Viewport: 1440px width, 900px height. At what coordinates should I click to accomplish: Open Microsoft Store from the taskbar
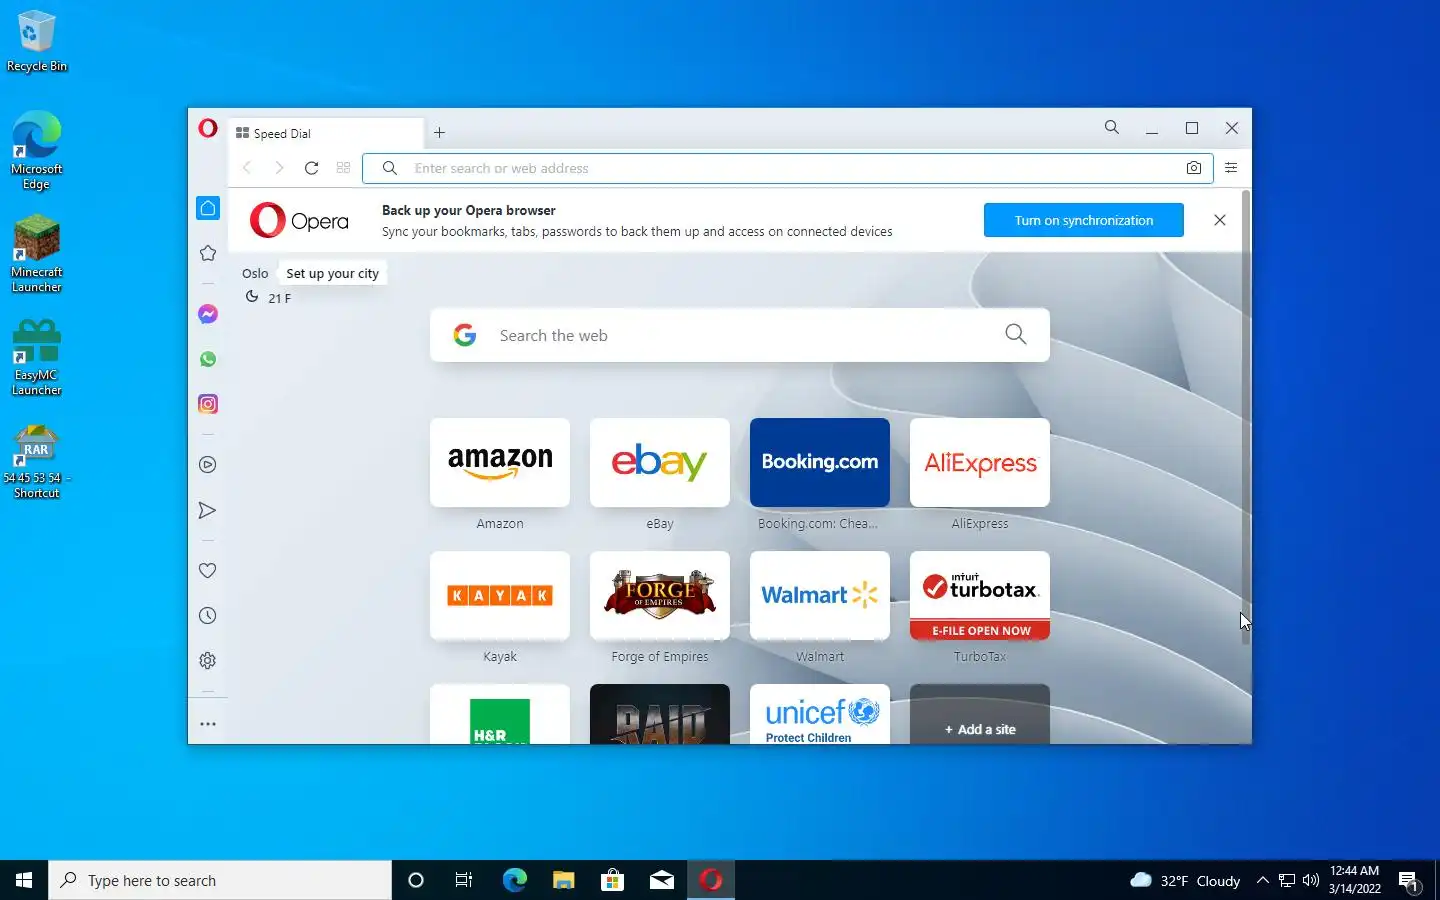coord(612,880)
